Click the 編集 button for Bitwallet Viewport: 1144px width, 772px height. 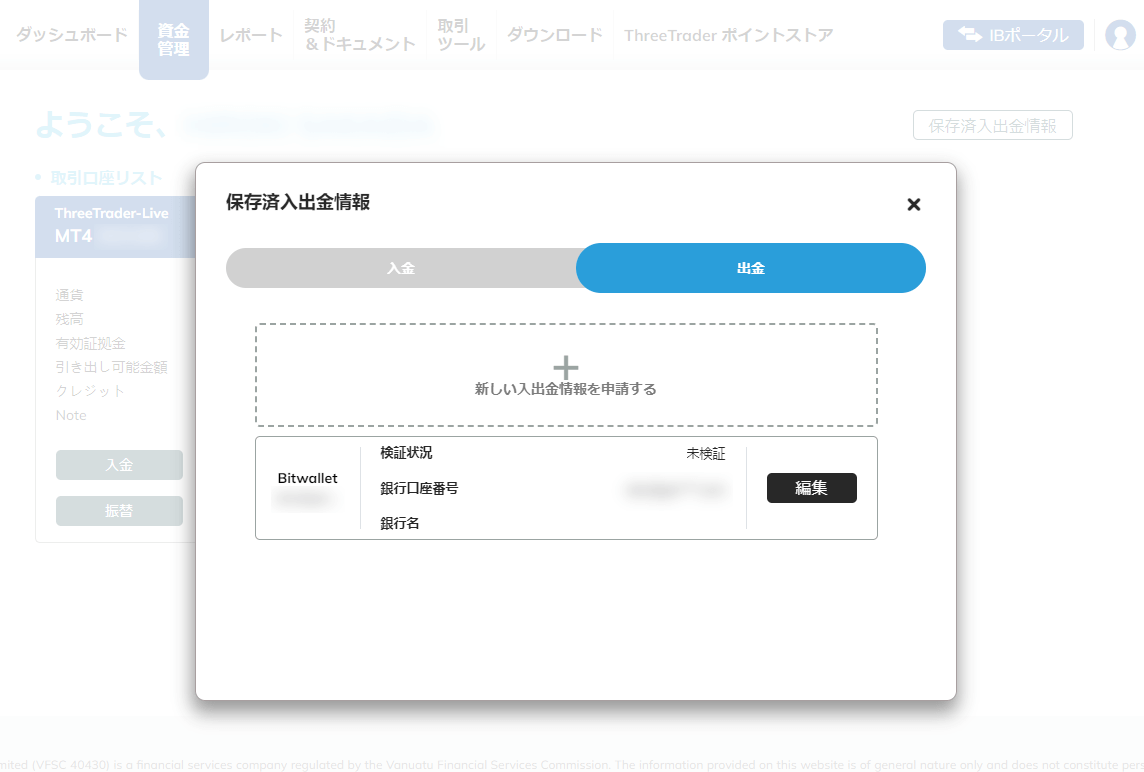pos(811,487)
